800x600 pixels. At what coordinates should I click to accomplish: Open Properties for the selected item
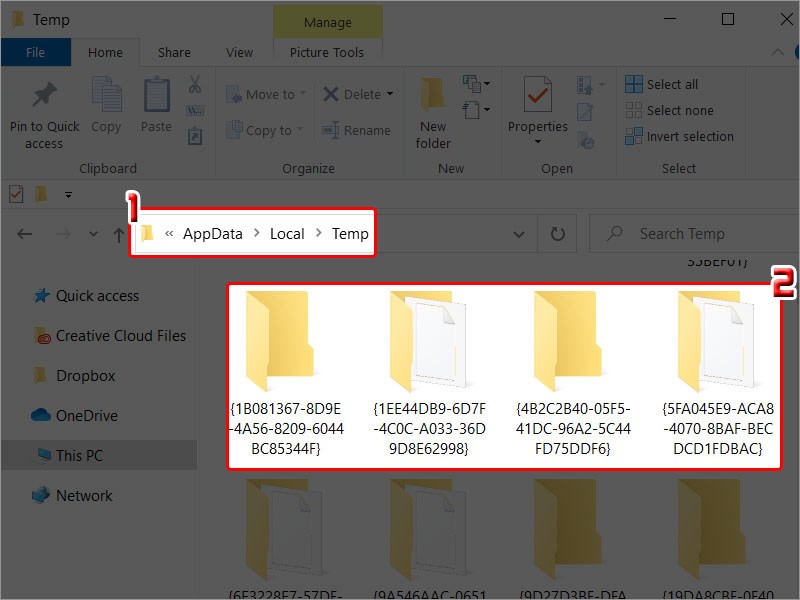[537, 110]
